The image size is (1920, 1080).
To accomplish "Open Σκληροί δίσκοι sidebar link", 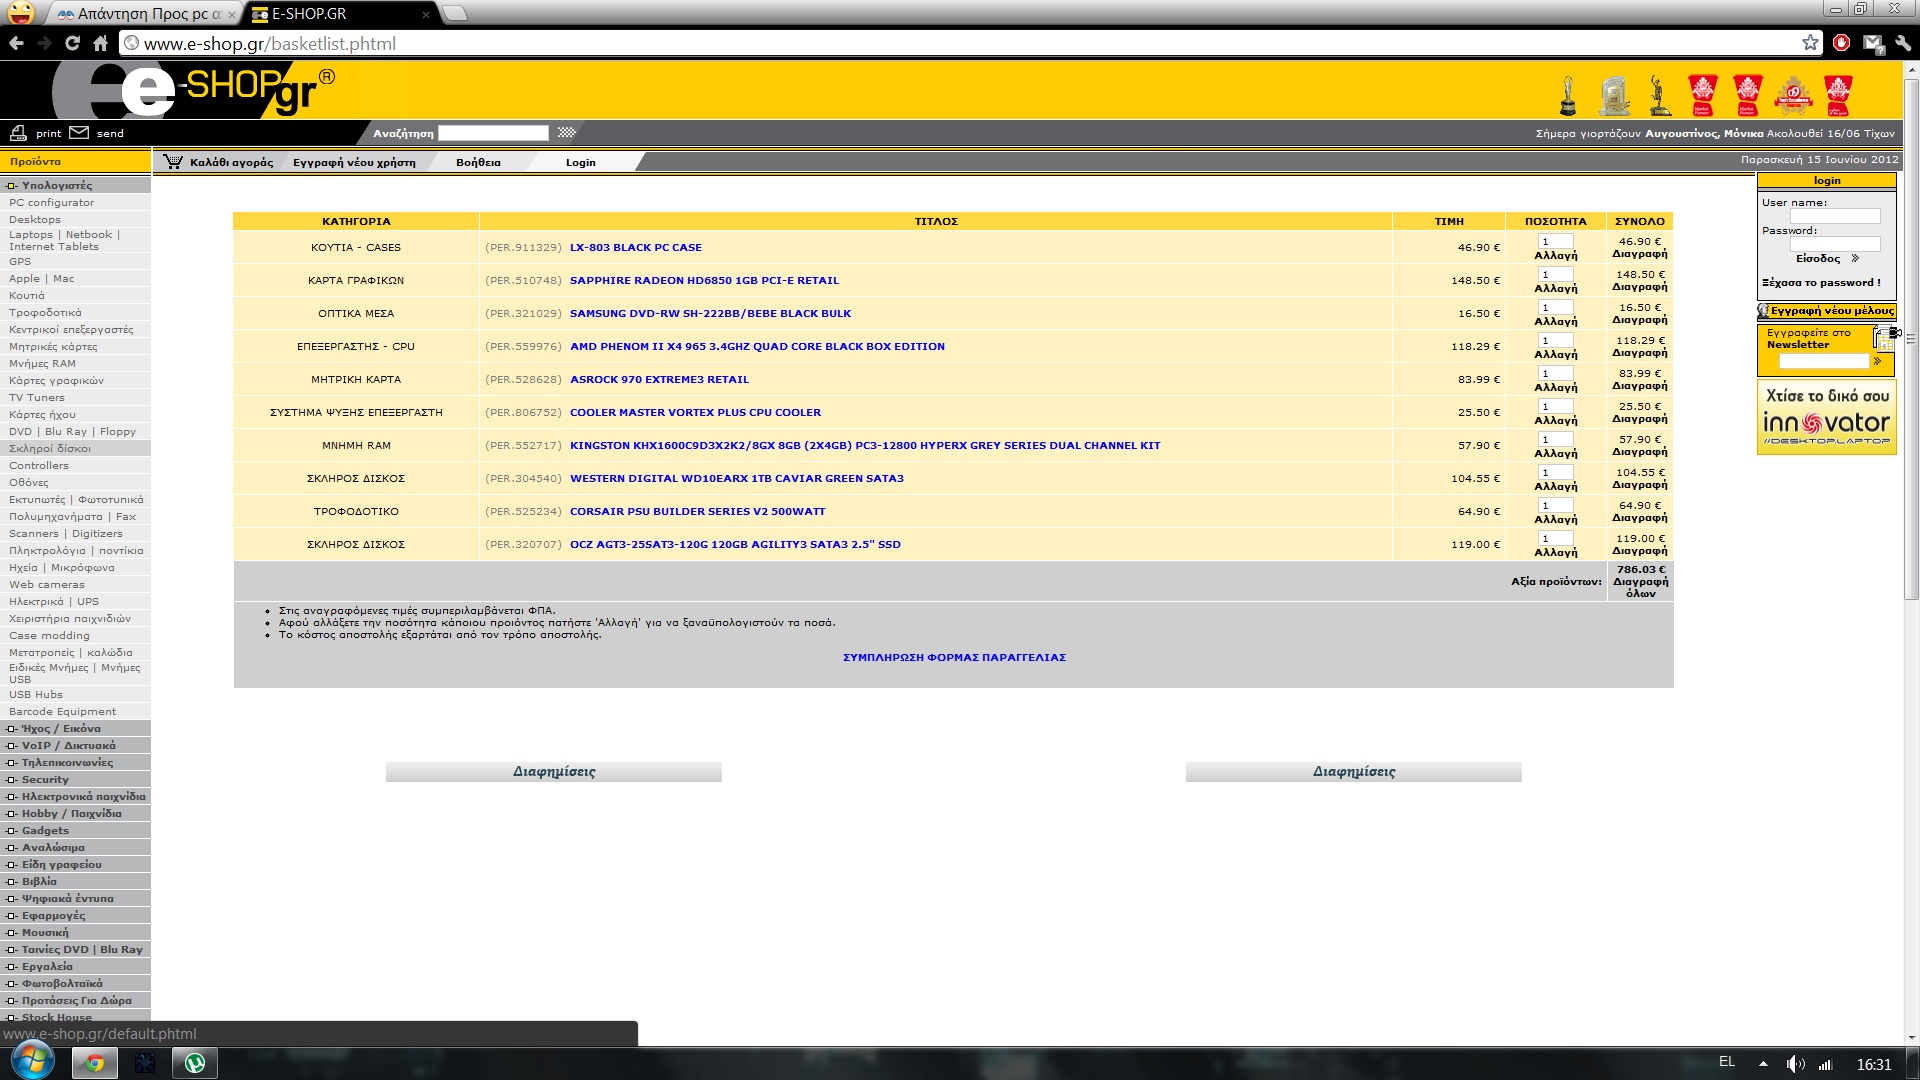I will [50, 448].
